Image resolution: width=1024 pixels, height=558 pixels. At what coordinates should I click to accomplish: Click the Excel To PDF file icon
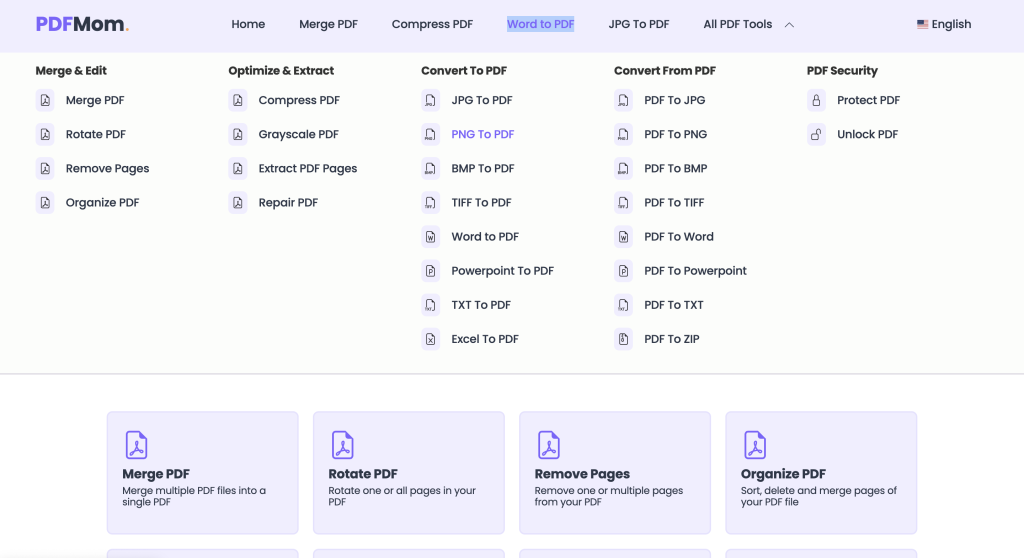tap(431, 339)
